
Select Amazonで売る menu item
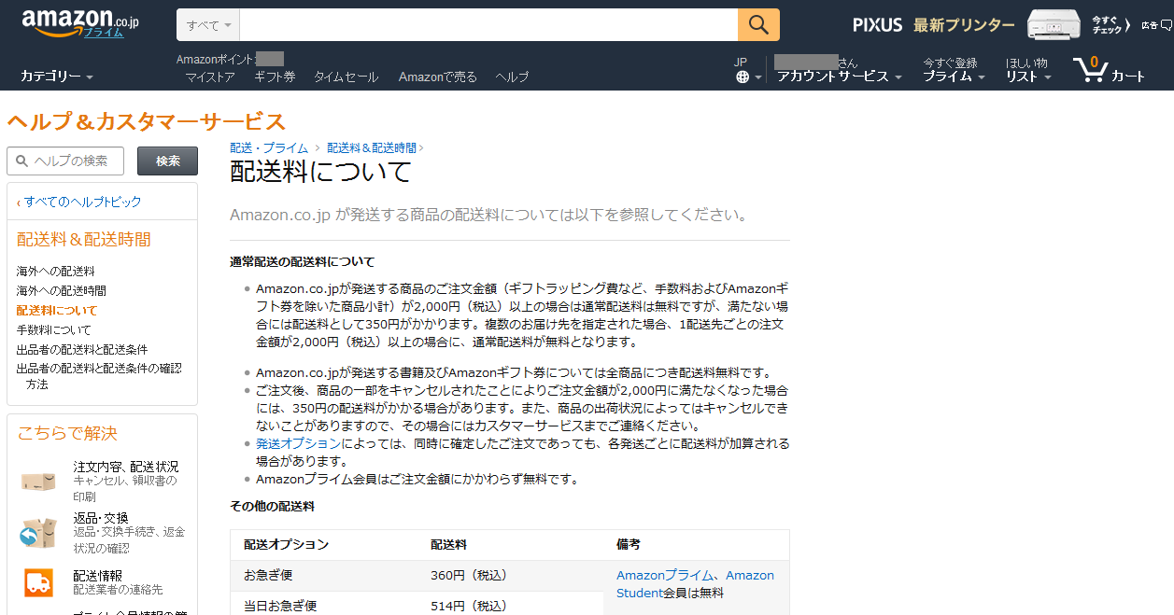437,76
